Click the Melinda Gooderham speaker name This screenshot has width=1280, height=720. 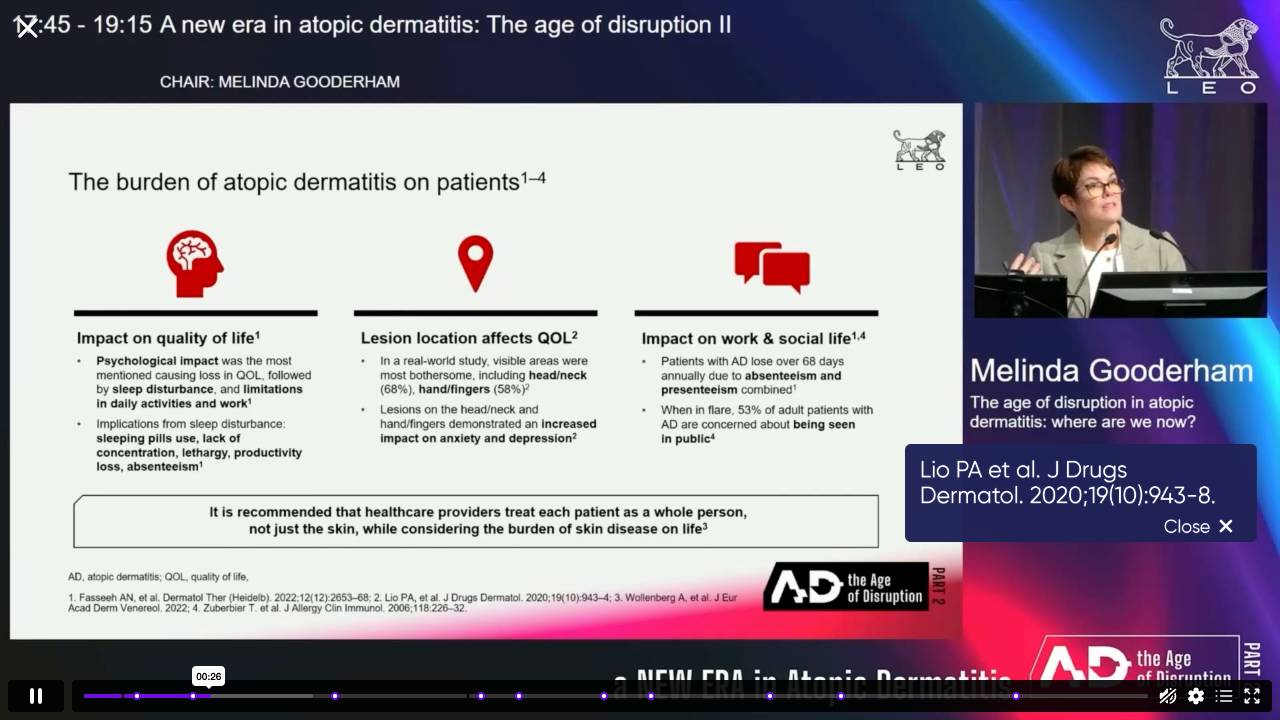(x=1111, y=371)
